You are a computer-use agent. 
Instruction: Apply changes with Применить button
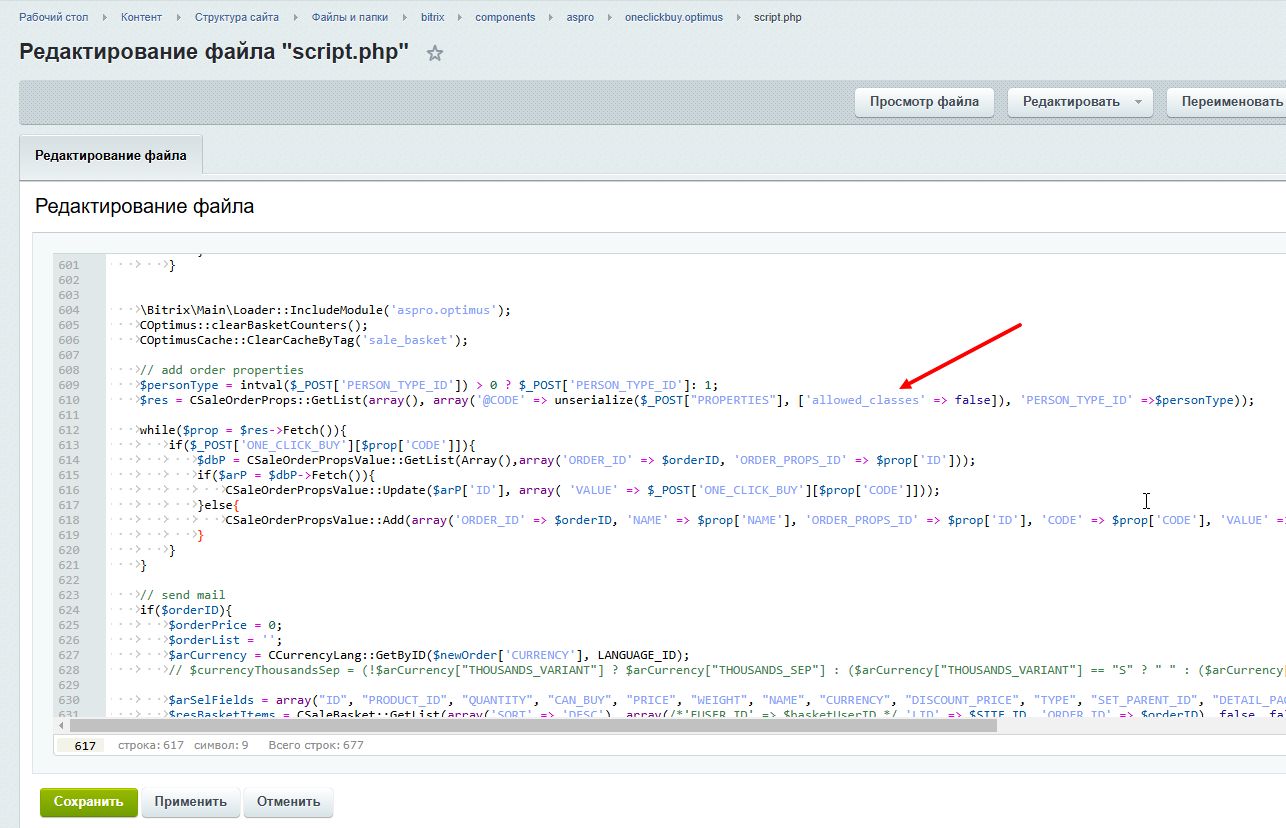tap(191, 802)
